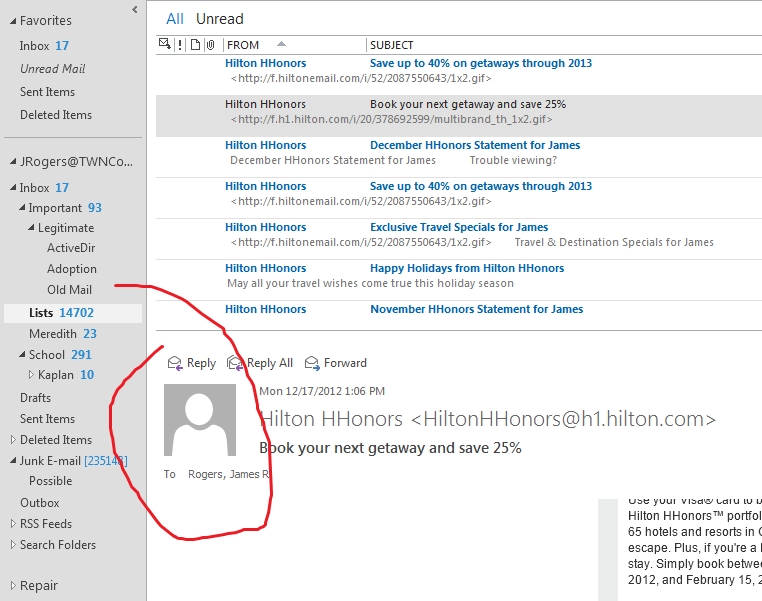
Task: Collapse the Junk E-mail folder
Action: click(x=13, y=461)
